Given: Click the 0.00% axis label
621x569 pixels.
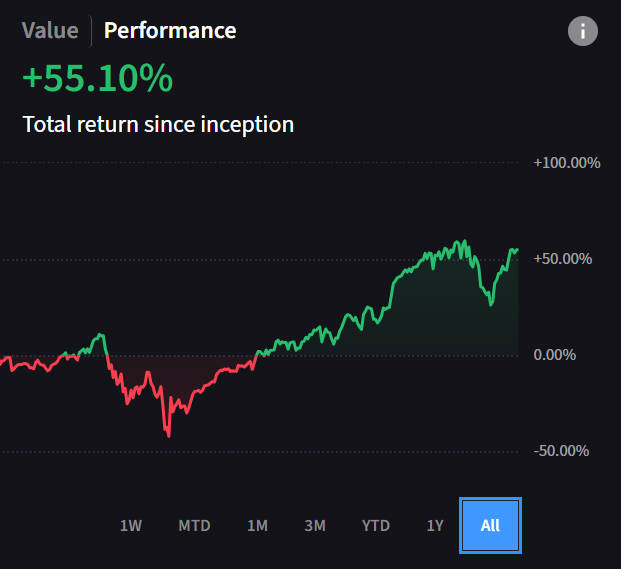Looking at the screenshot, I should 564,354.
